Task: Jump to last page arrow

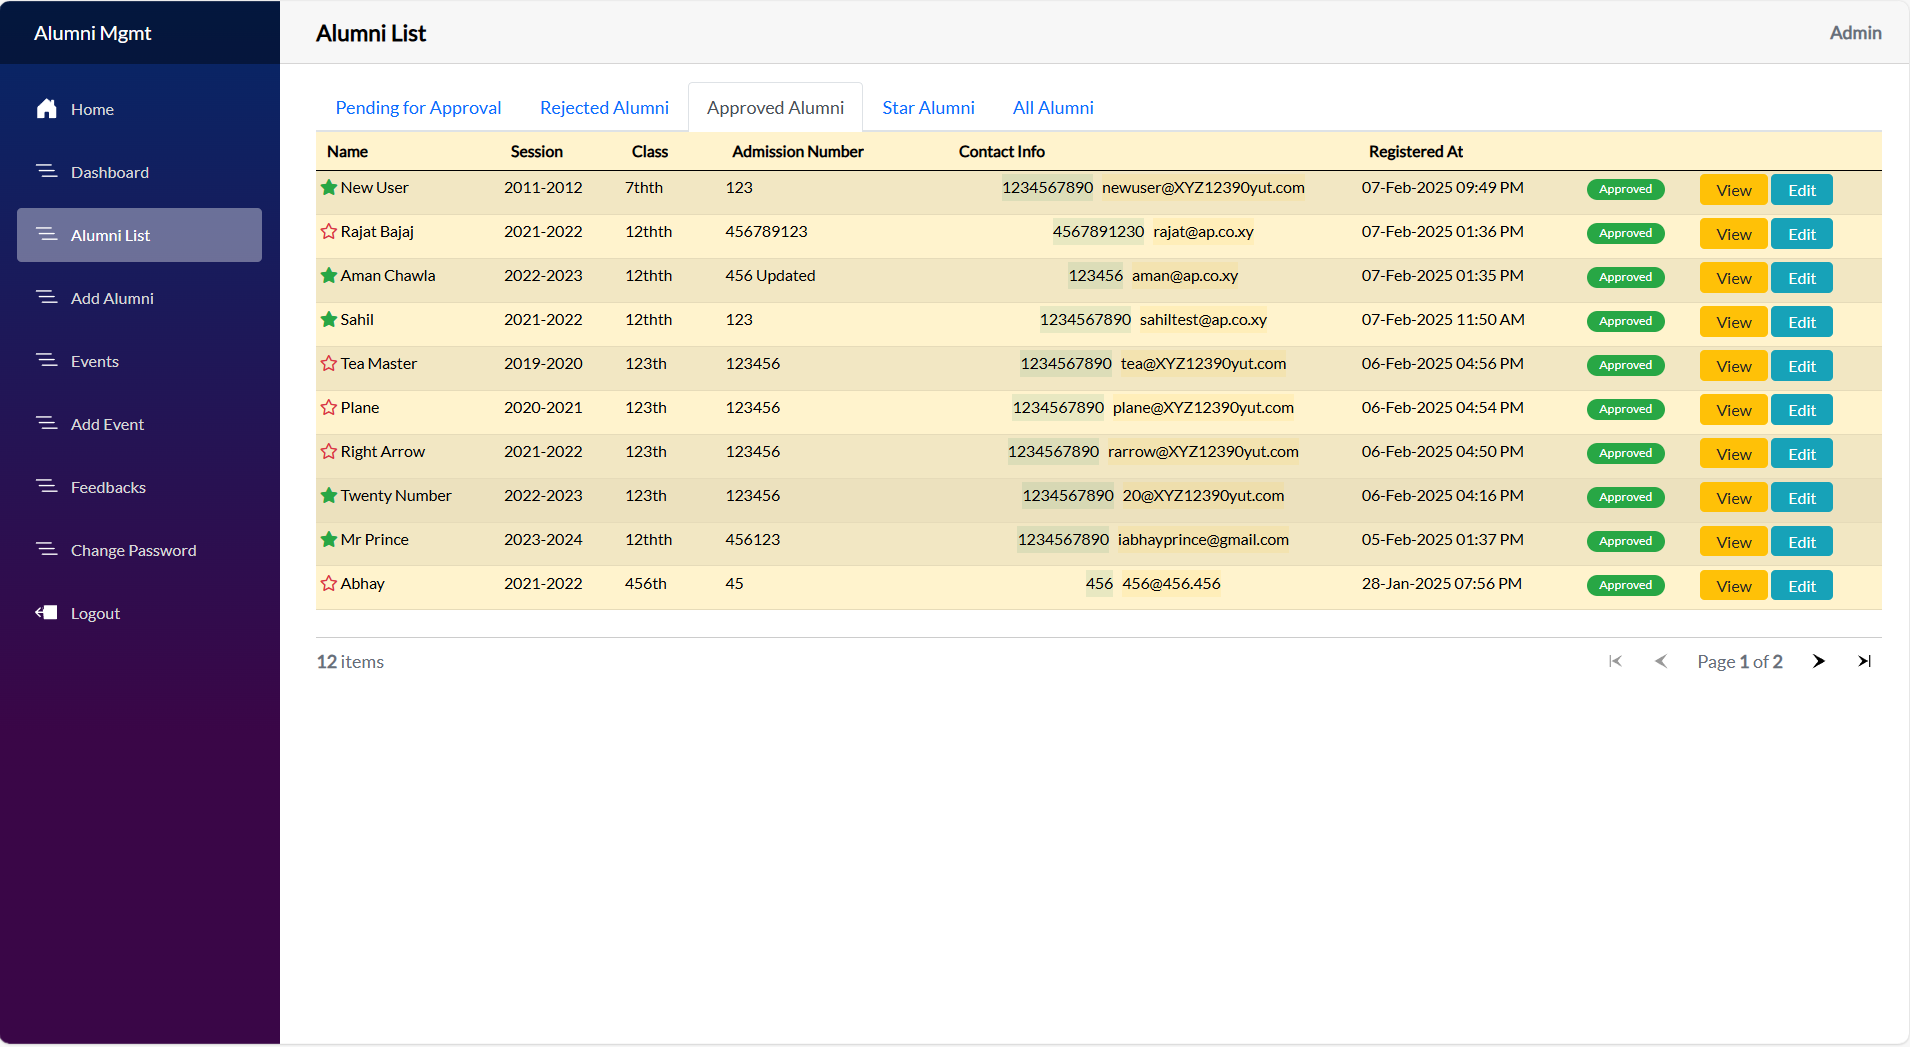Action: 1864,661
